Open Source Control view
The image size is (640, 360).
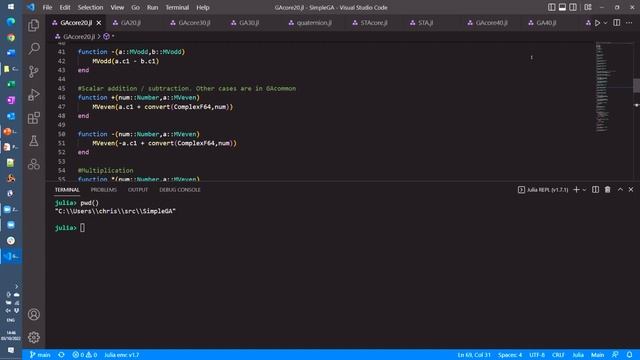pos(34,71)
